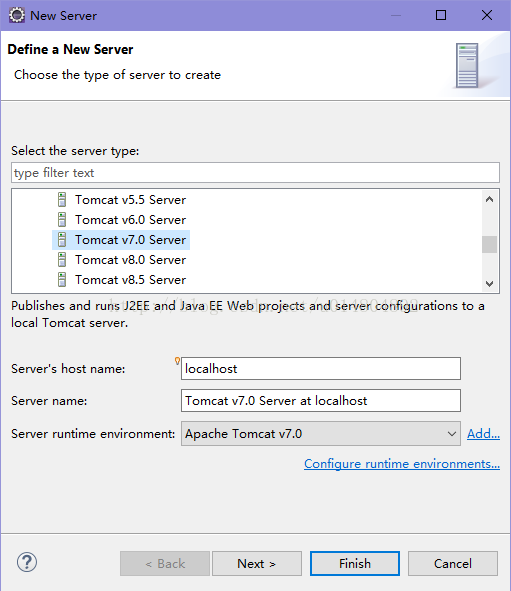Screen dimensions: 511x591
Task: Click the server tower wizard image
Action: click(x=467, y=65)
